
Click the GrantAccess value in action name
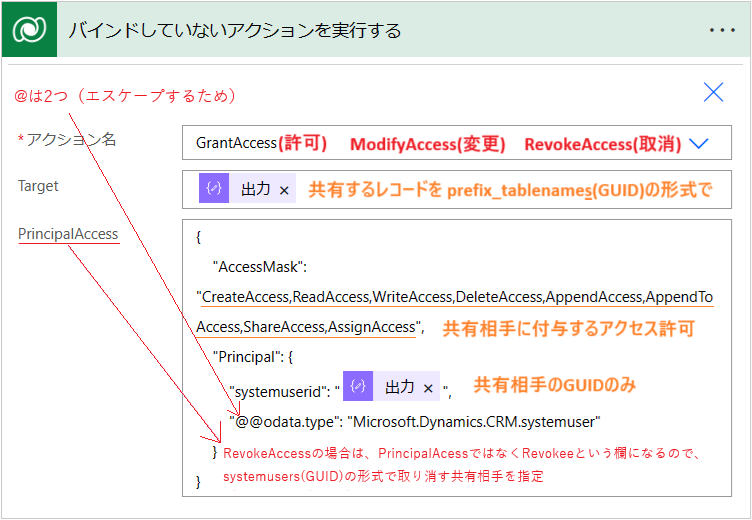236,143
